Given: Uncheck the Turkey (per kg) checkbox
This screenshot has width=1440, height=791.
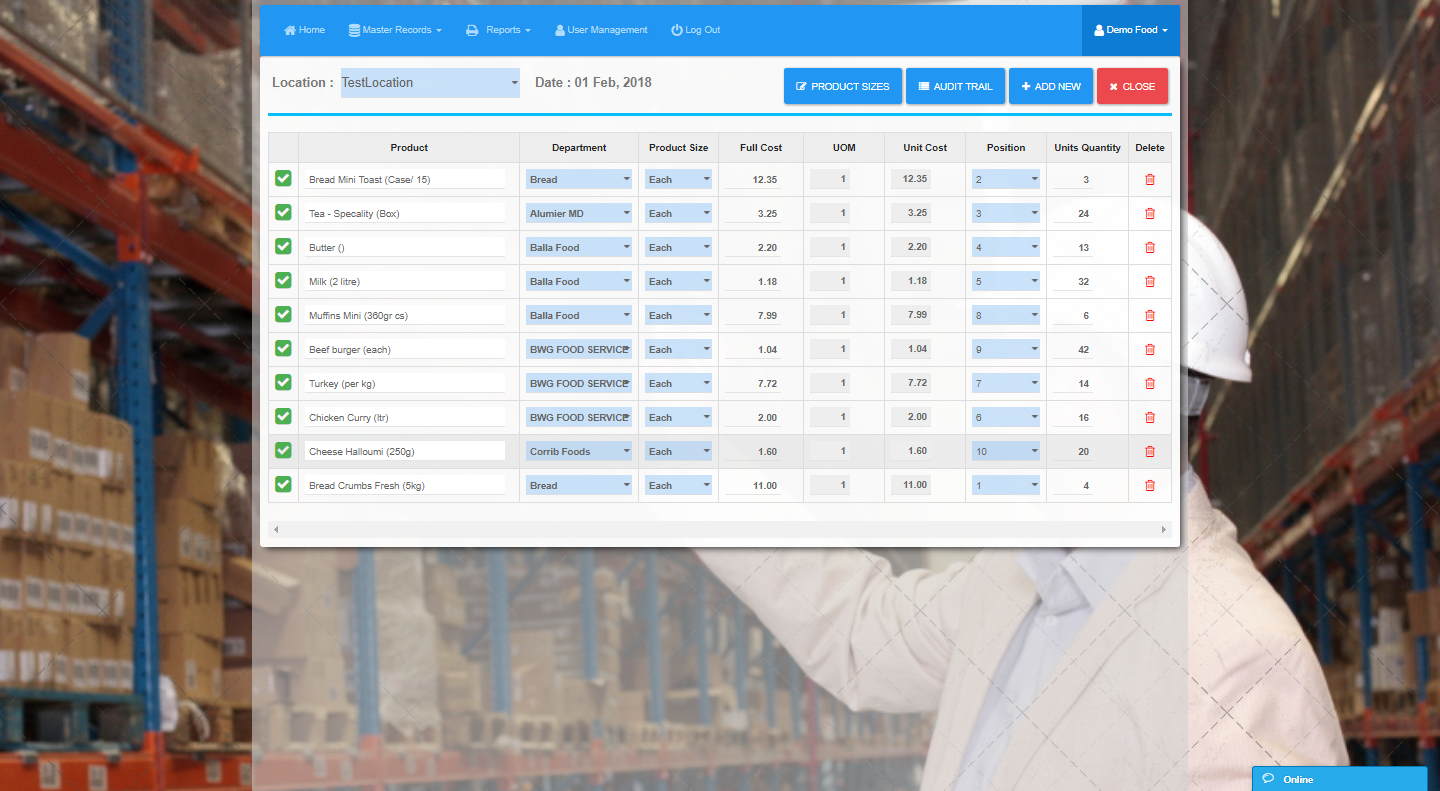Looking at the screenshot, I should pos(283,382).
